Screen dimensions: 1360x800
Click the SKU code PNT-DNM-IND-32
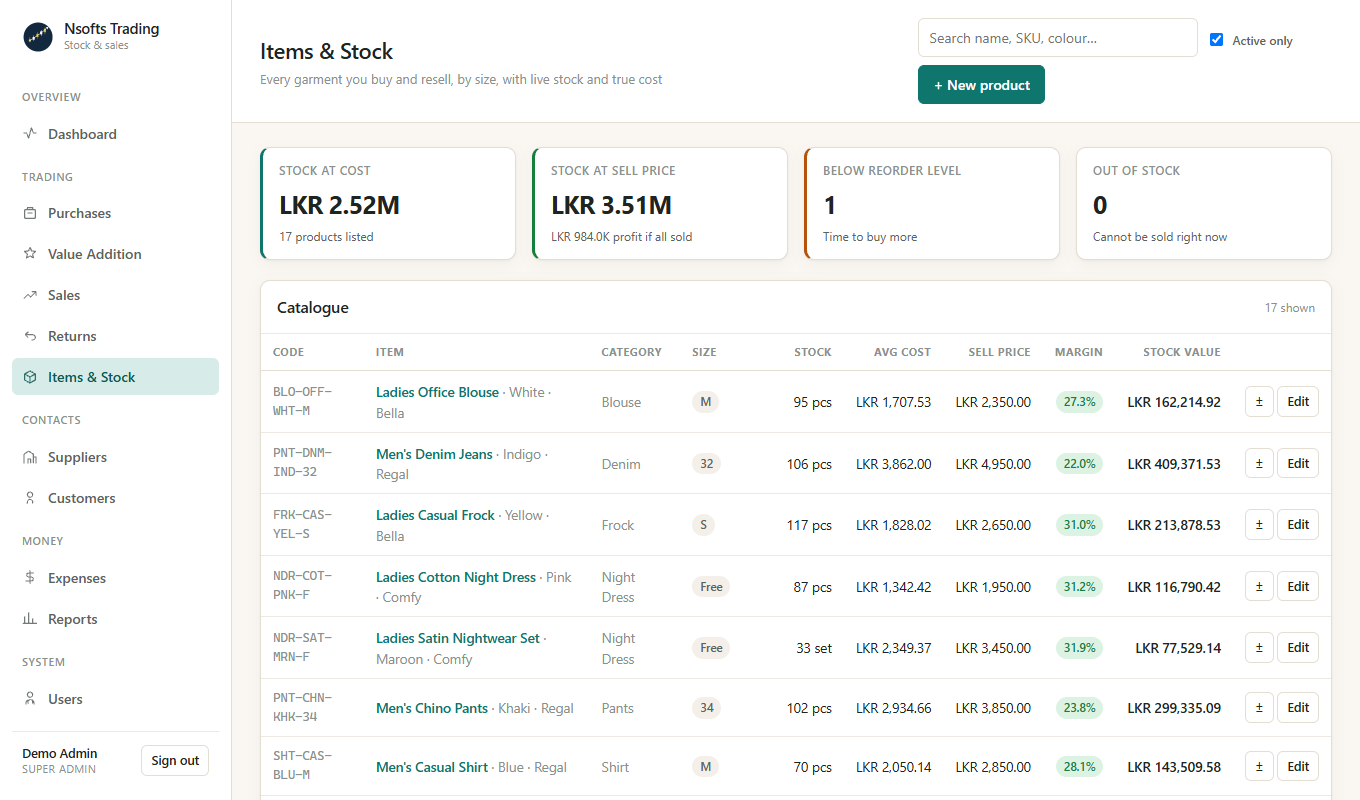pos(302,463)
